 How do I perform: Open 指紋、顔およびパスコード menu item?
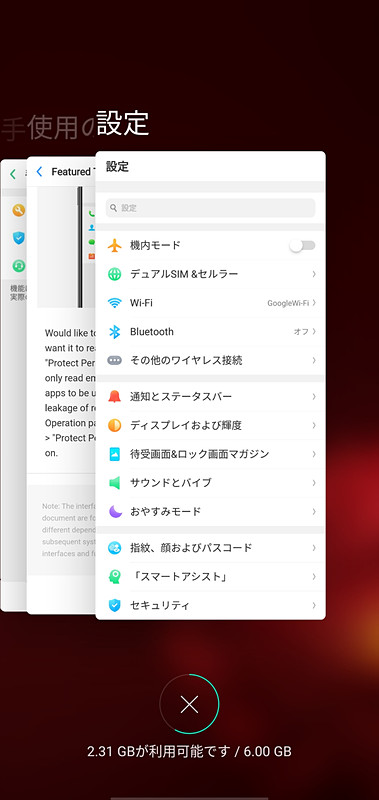click(x=210, y=548)
